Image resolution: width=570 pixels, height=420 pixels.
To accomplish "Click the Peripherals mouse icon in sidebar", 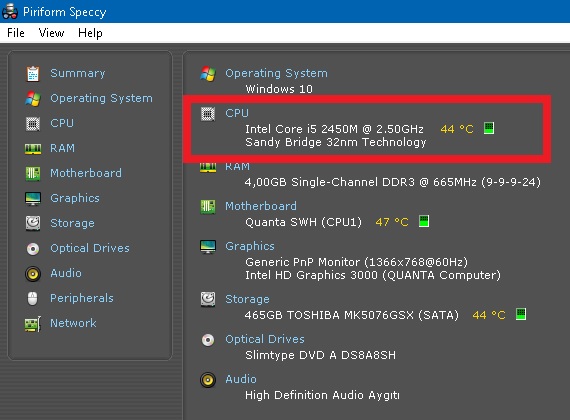I will [33, 299].
